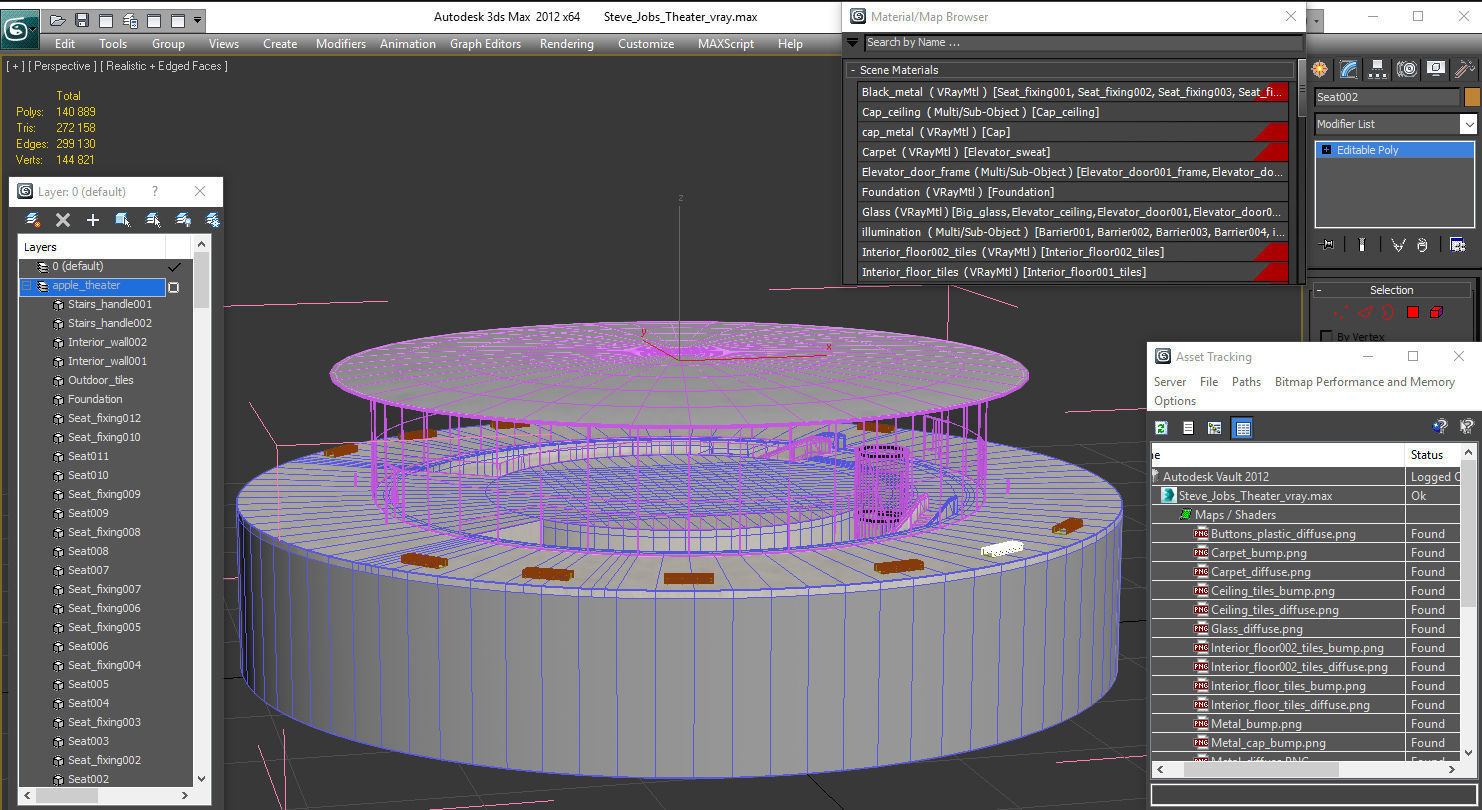
Task: Click Configure Modifier Sets icon
Action: pyautogui.click(x=1457, y=245)
